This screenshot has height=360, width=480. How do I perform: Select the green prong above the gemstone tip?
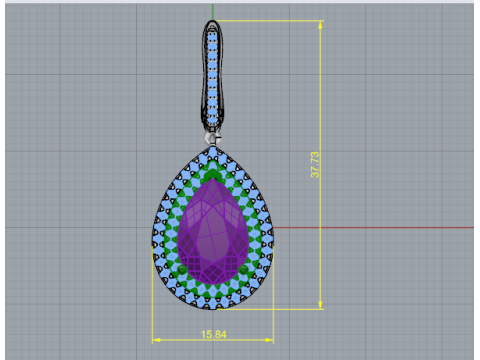click(x=213, y=175)
